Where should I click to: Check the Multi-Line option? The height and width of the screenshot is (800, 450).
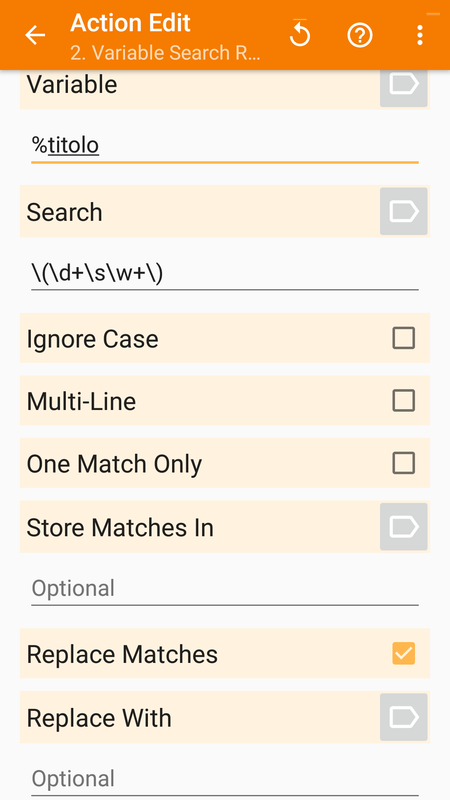pos(404,401)
